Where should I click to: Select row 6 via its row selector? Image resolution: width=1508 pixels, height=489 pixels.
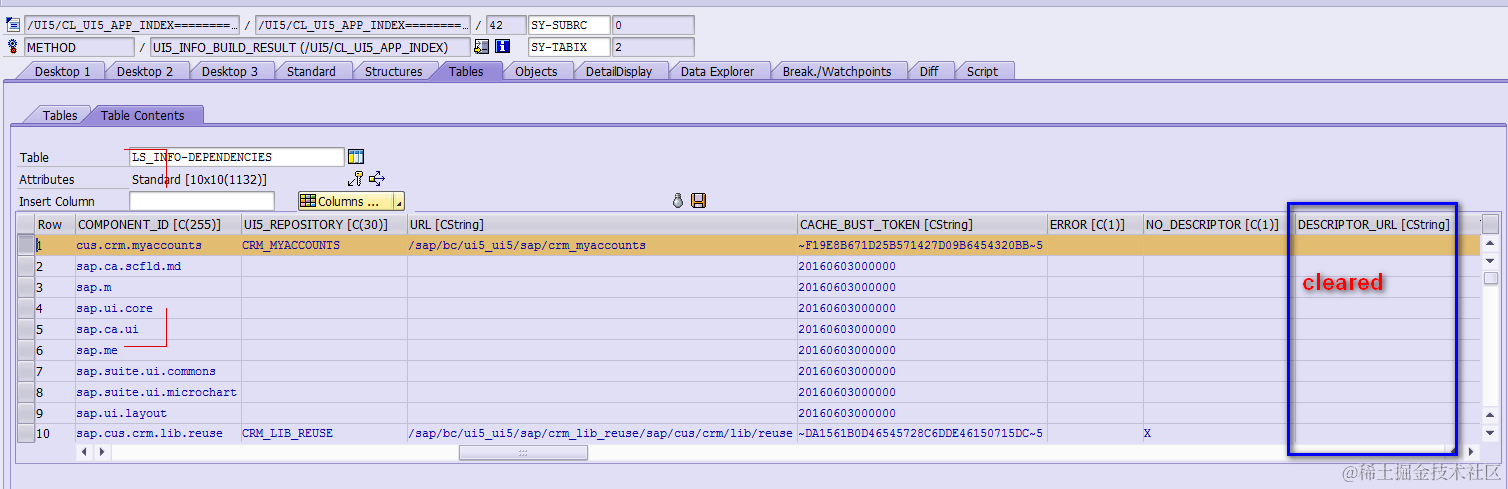(x=26, y=350)
